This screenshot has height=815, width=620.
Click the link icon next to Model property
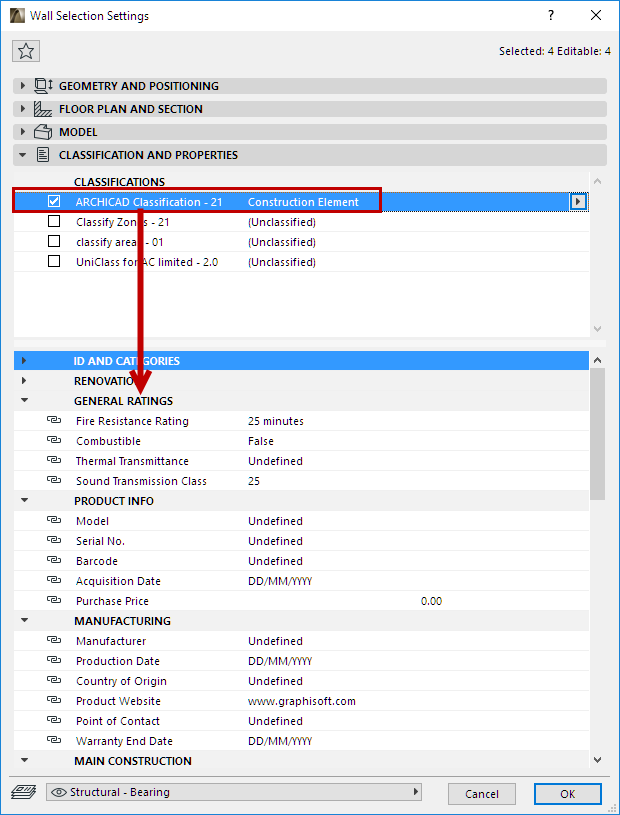coord(54,521)
